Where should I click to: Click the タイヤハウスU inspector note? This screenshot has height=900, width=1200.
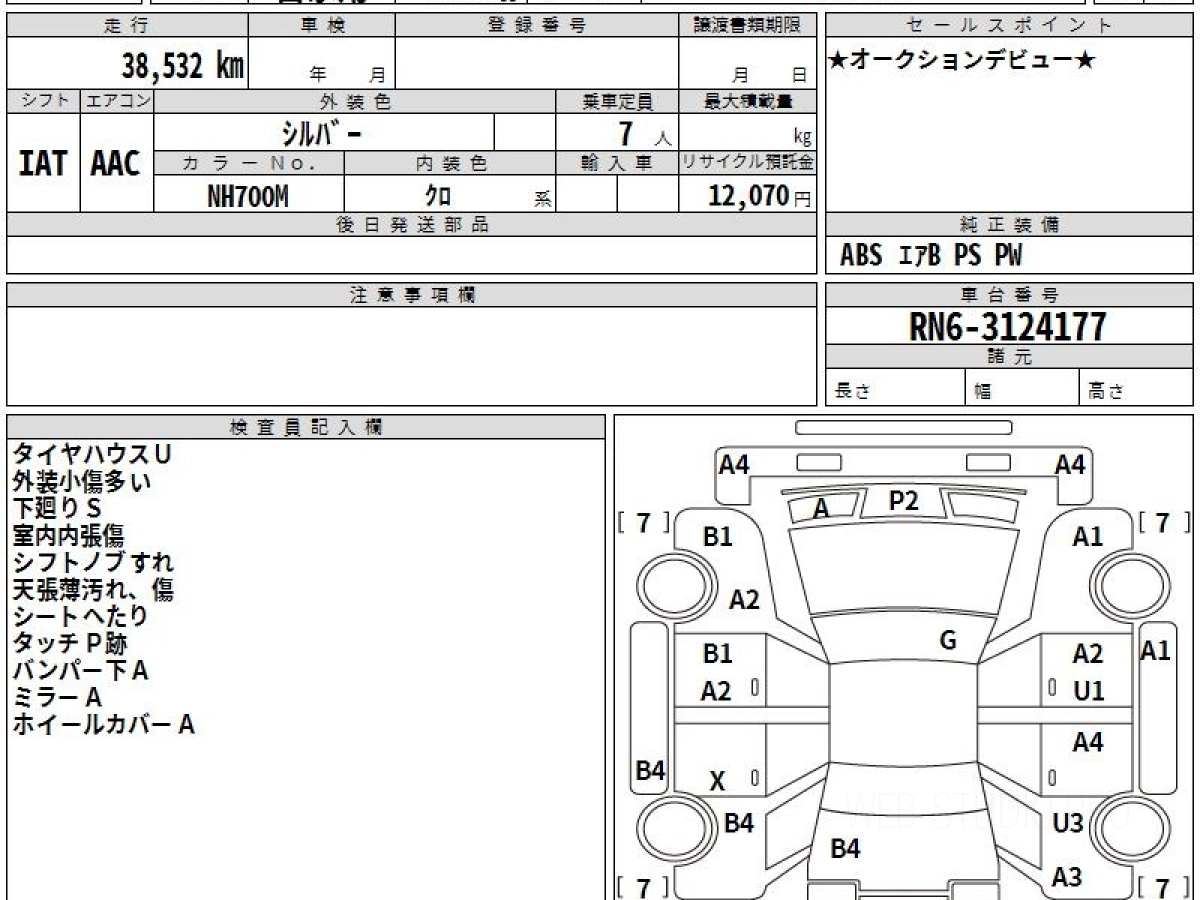point(92,454)
